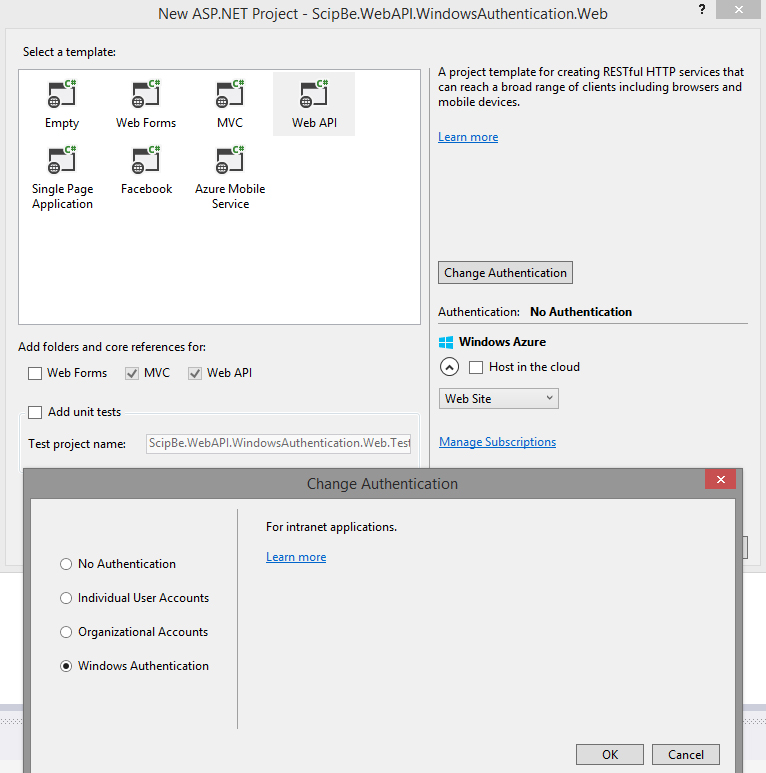The image size is (766, 773).
Task: Toggle the MVC references checkbox
Action: click(x=132, y=373)
